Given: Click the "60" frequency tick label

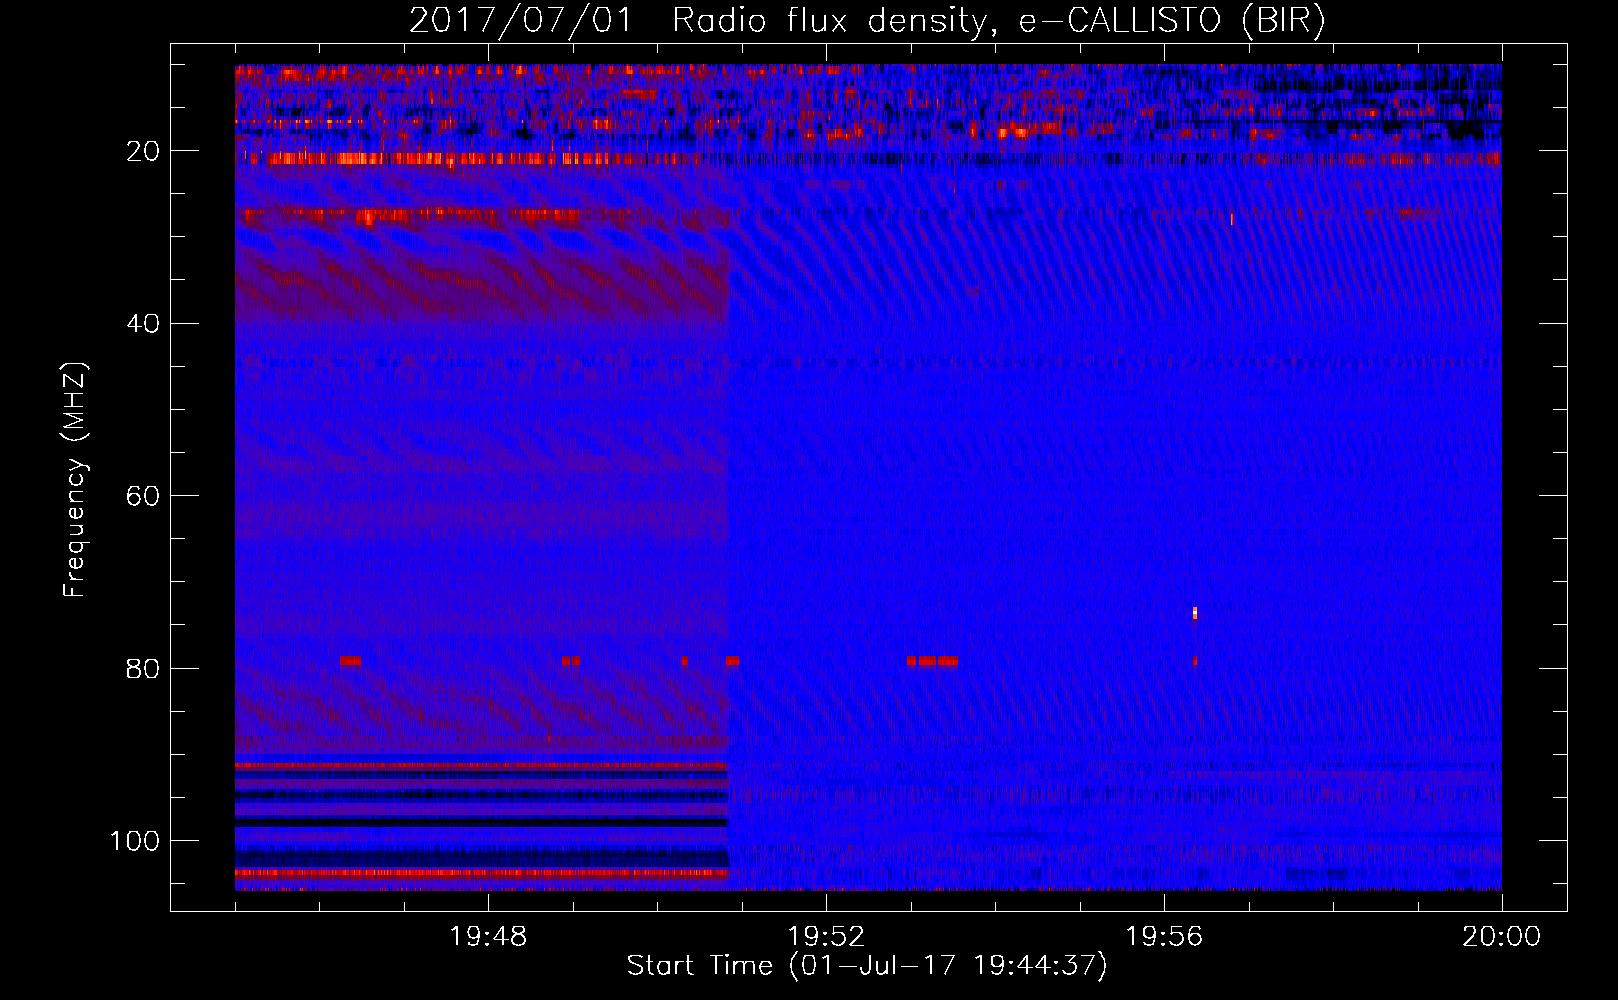Looking at the screenshot, I should click(143, 497).
